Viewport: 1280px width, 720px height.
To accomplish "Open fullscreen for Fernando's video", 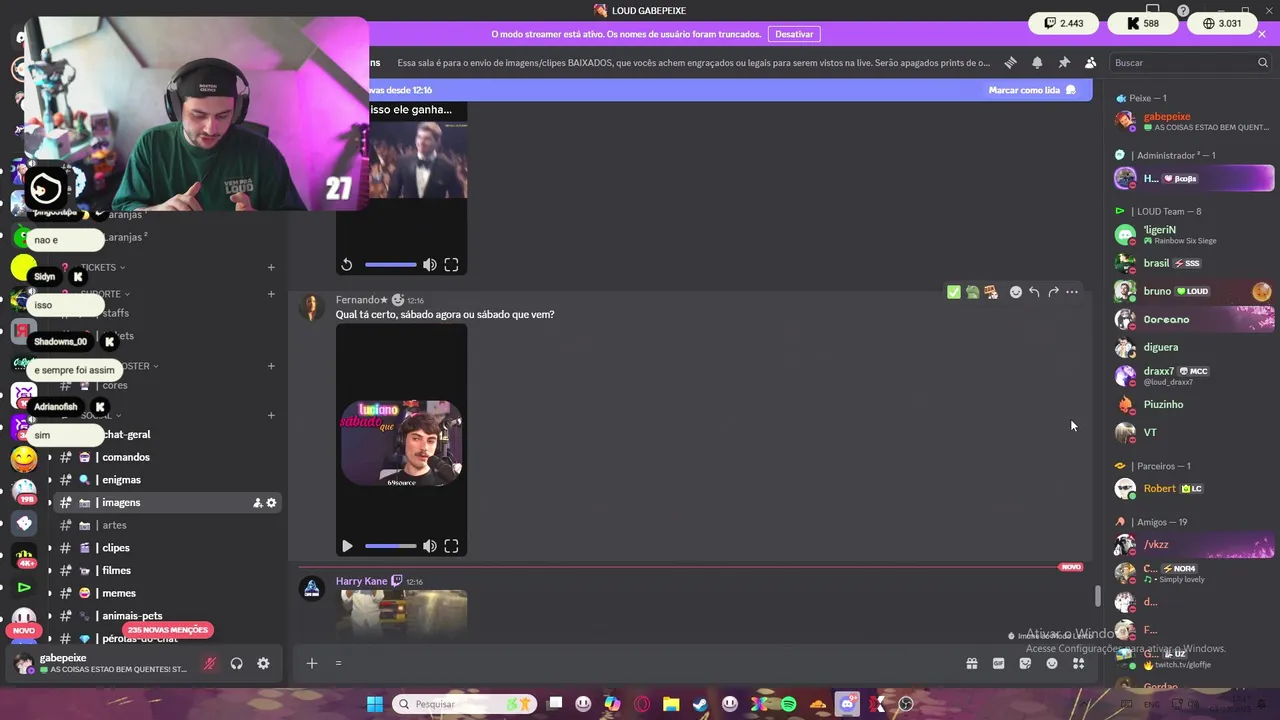I will pos(452,546).
